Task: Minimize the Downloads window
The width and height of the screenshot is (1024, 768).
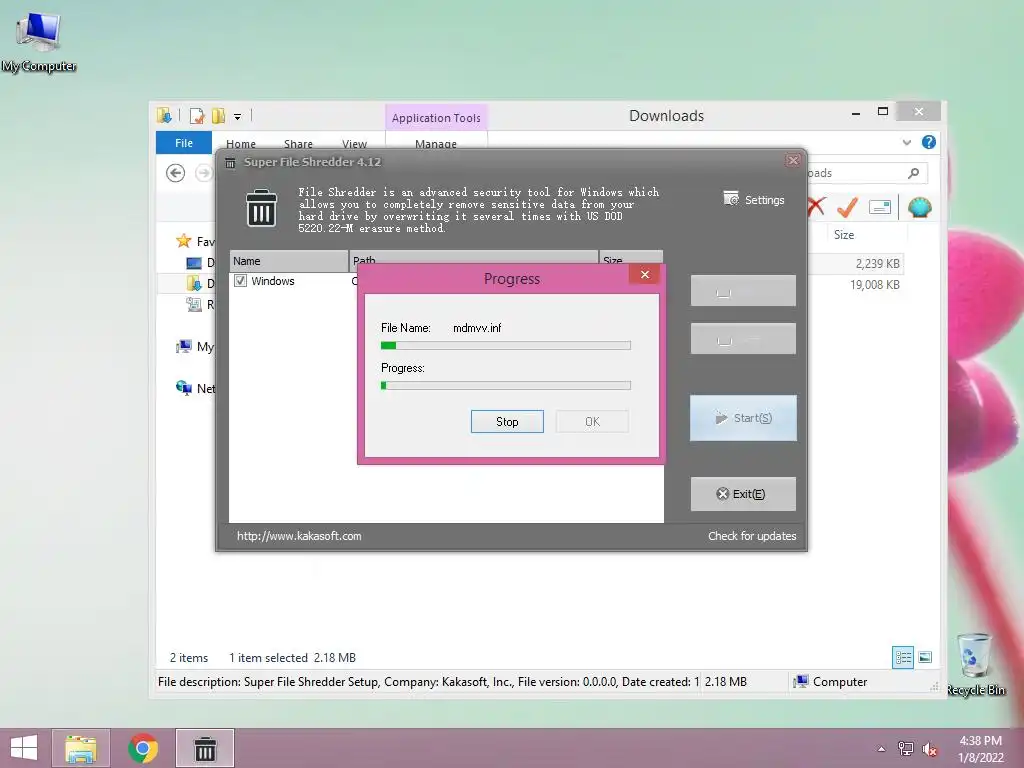Action: tap(856, 113)
